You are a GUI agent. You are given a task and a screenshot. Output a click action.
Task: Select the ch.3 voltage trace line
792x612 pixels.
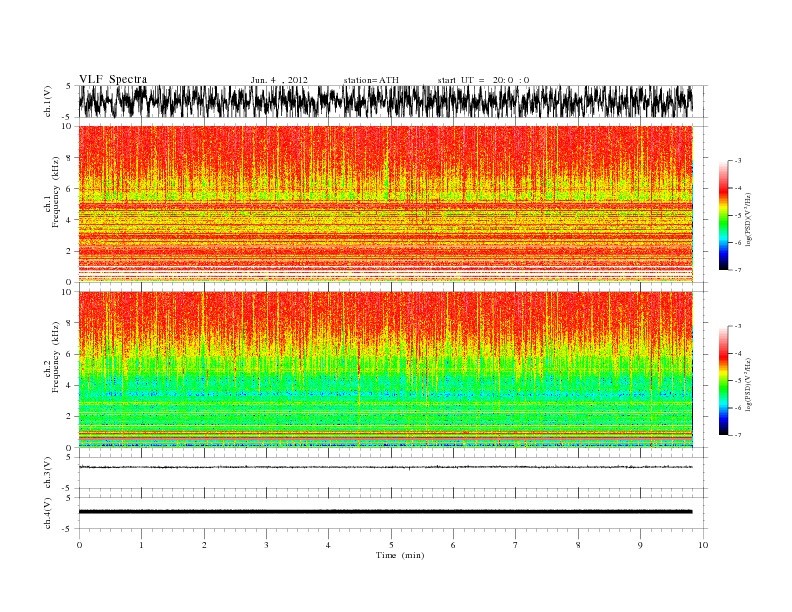tap(385, 467)
